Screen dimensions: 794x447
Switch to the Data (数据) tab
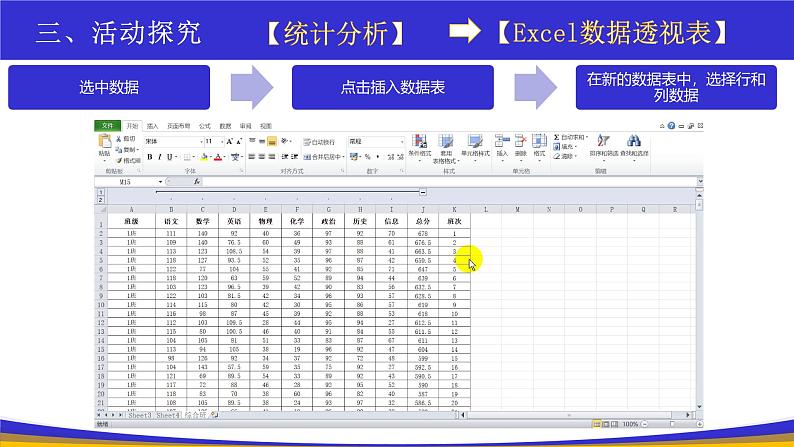[225, 126]
